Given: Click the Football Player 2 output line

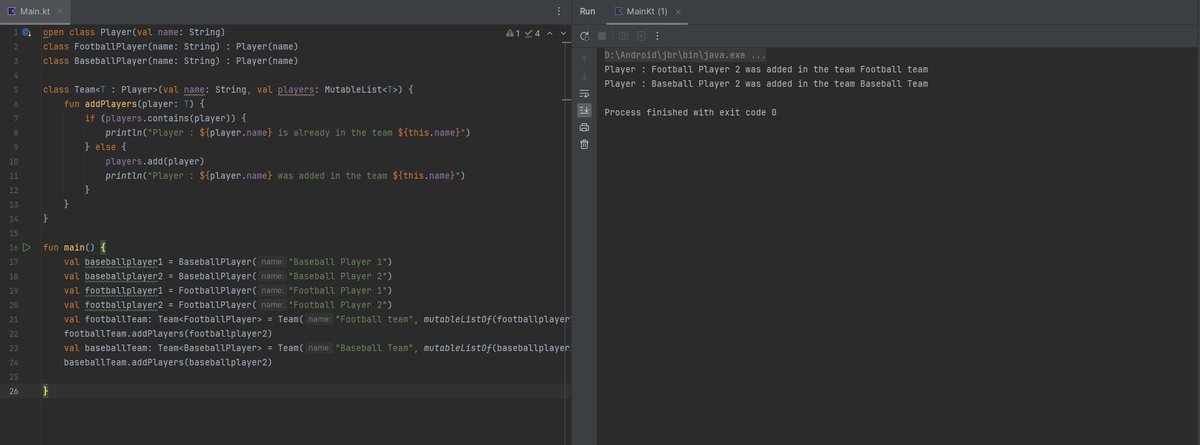Looking at the screenshot, I should click(x=766, y=69).
